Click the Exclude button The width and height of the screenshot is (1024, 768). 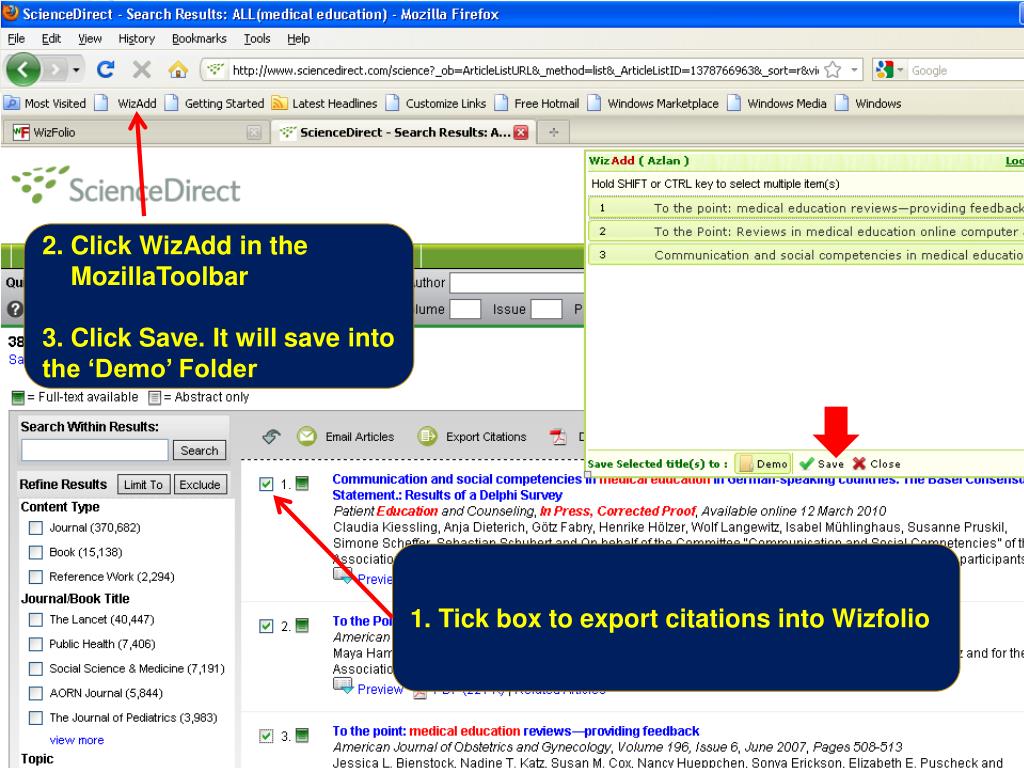200,485
